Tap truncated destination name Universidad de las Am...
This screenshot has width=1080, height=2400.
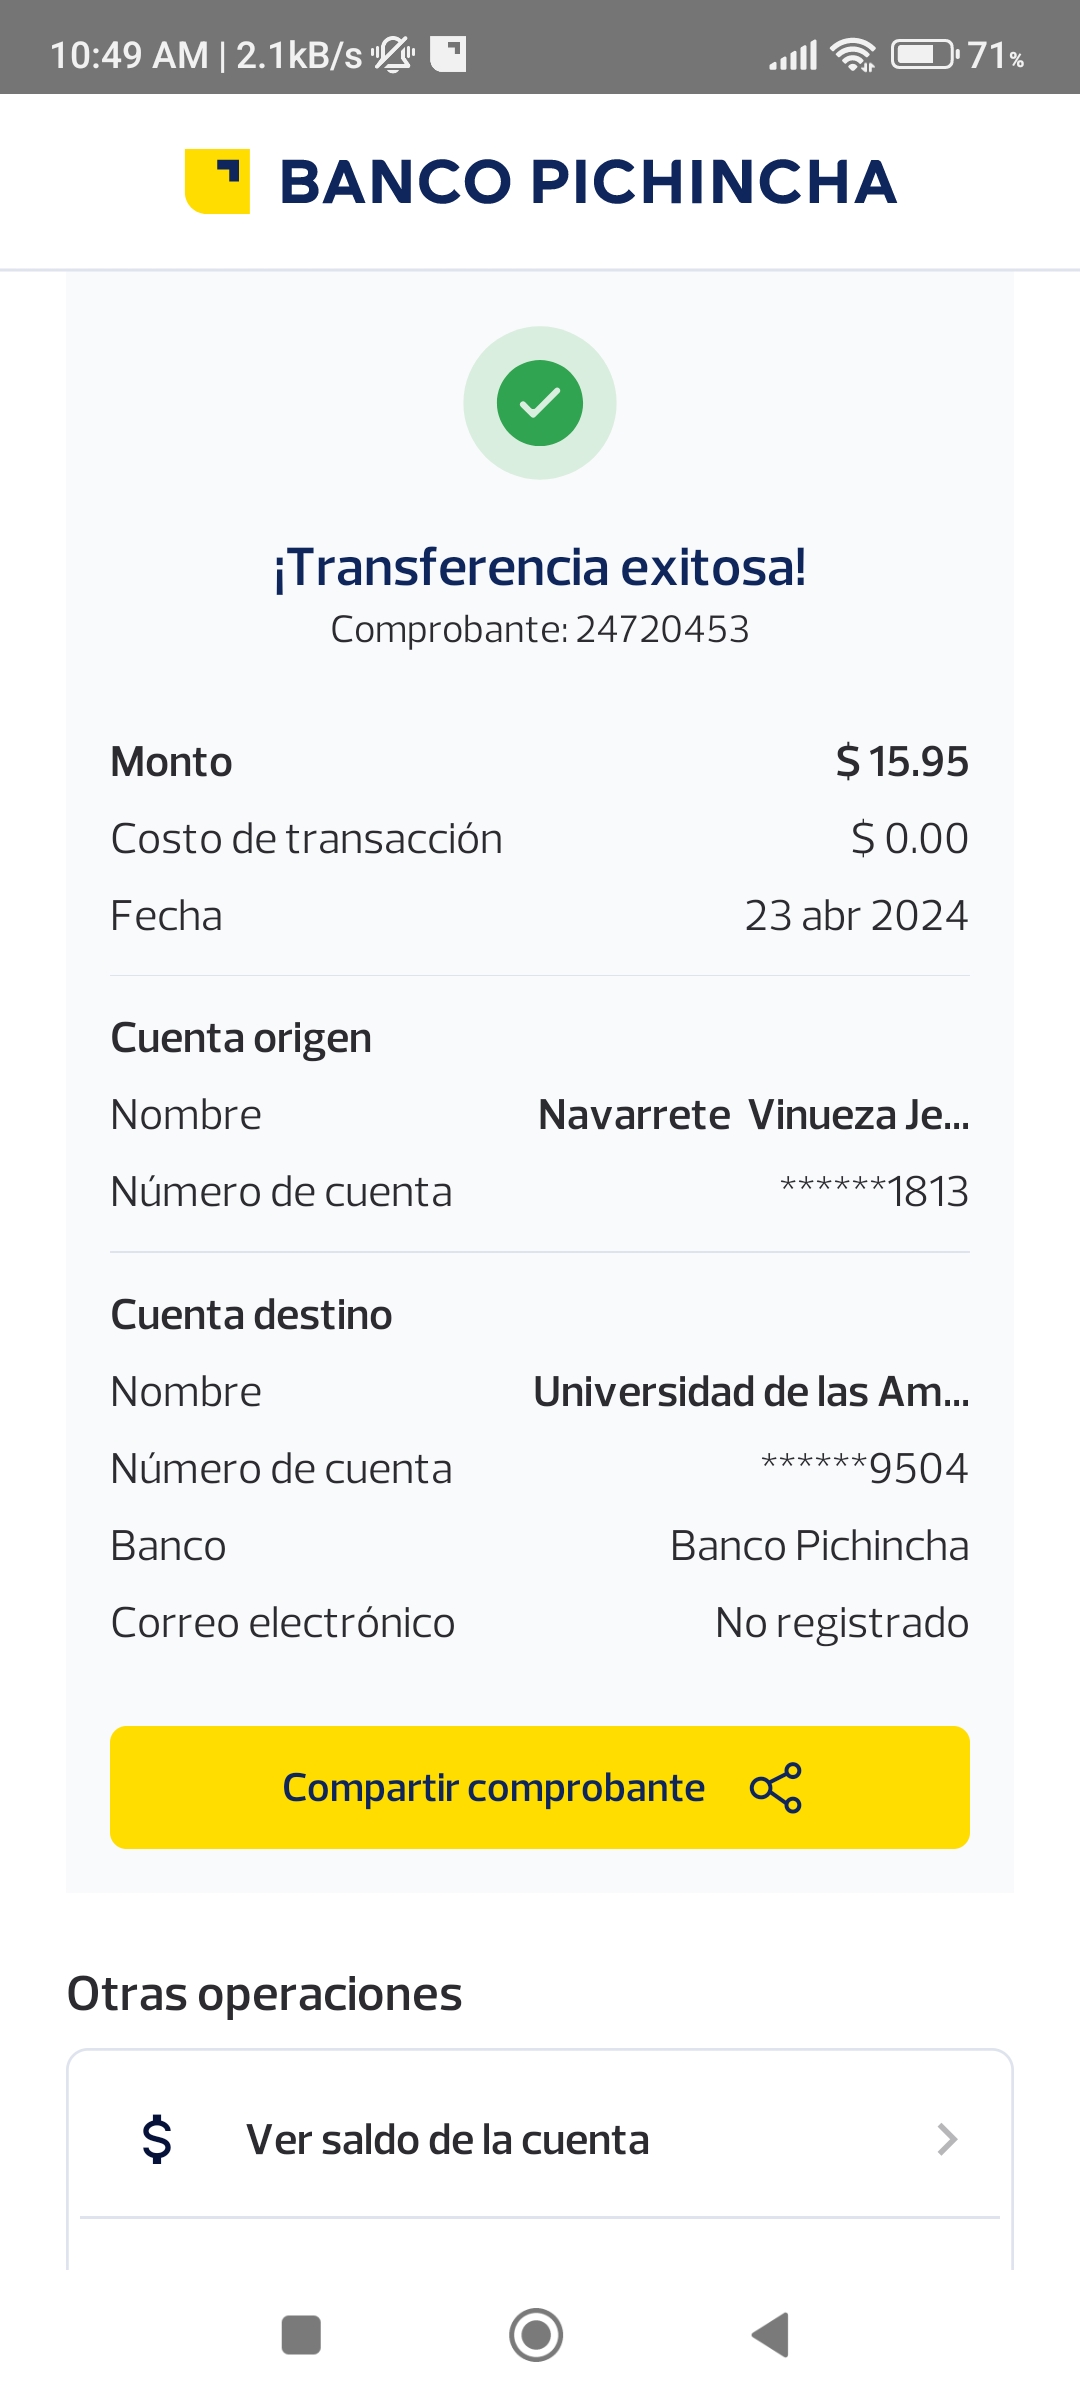[751, 1392]
